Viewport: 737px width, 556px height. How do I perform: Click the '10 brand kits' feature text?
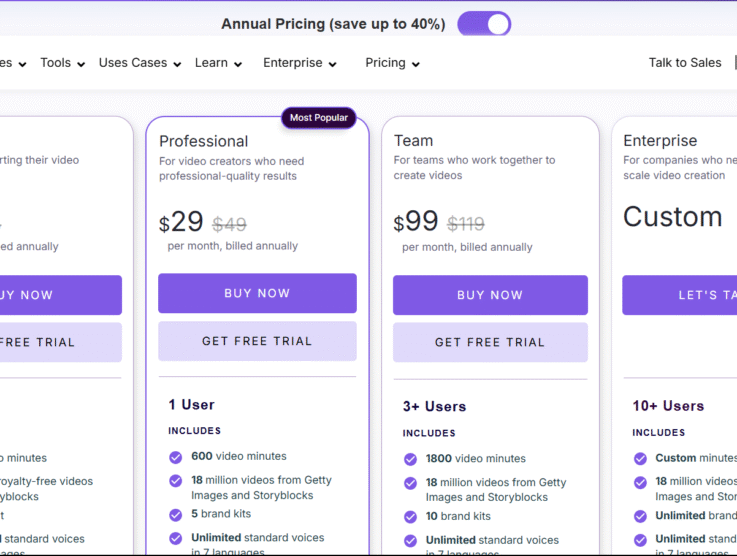click(458, 517)
